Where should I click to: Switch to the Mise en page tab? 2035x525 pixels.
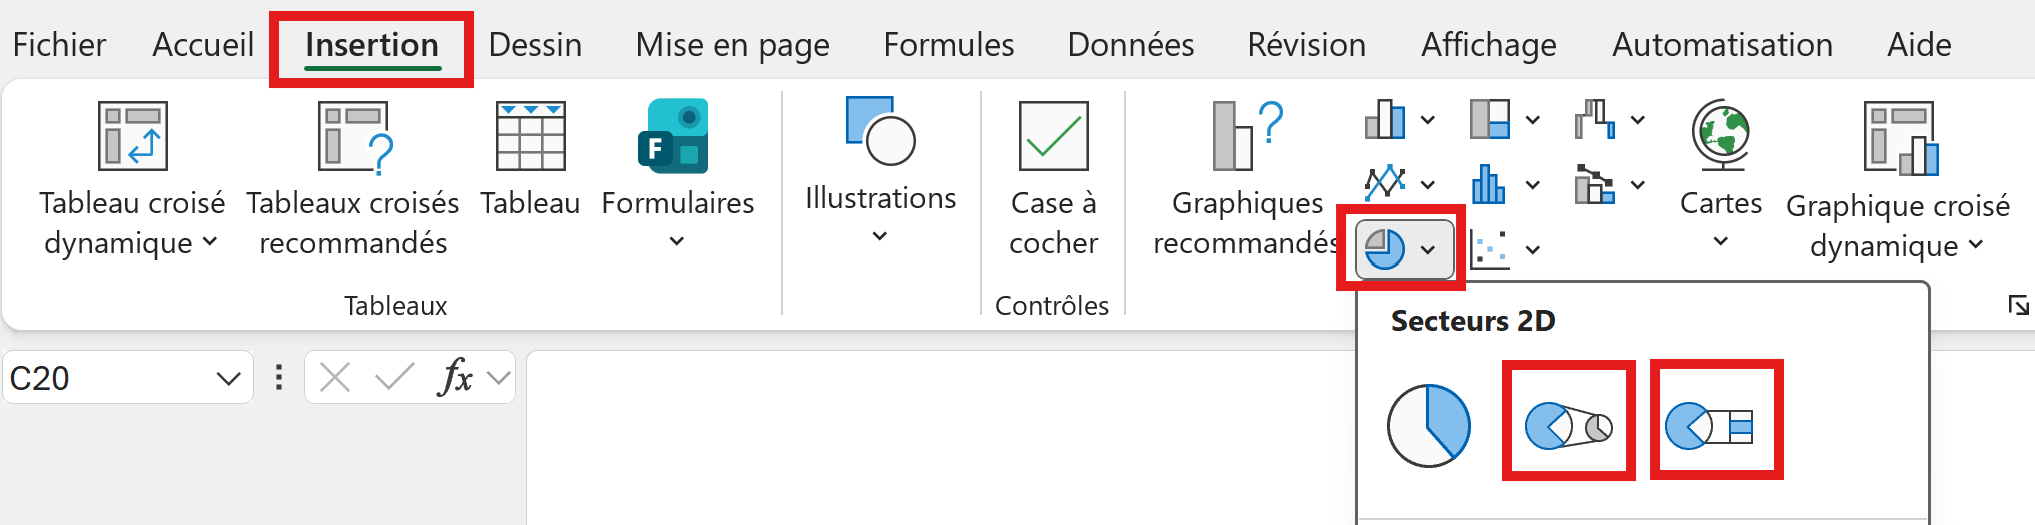(732, 45)
